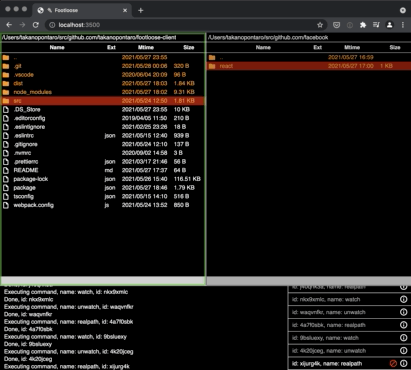The height and width of the screenshot is (370, 411).
Task: Open a new tab with the plus button
Action: tap(141, 10)
